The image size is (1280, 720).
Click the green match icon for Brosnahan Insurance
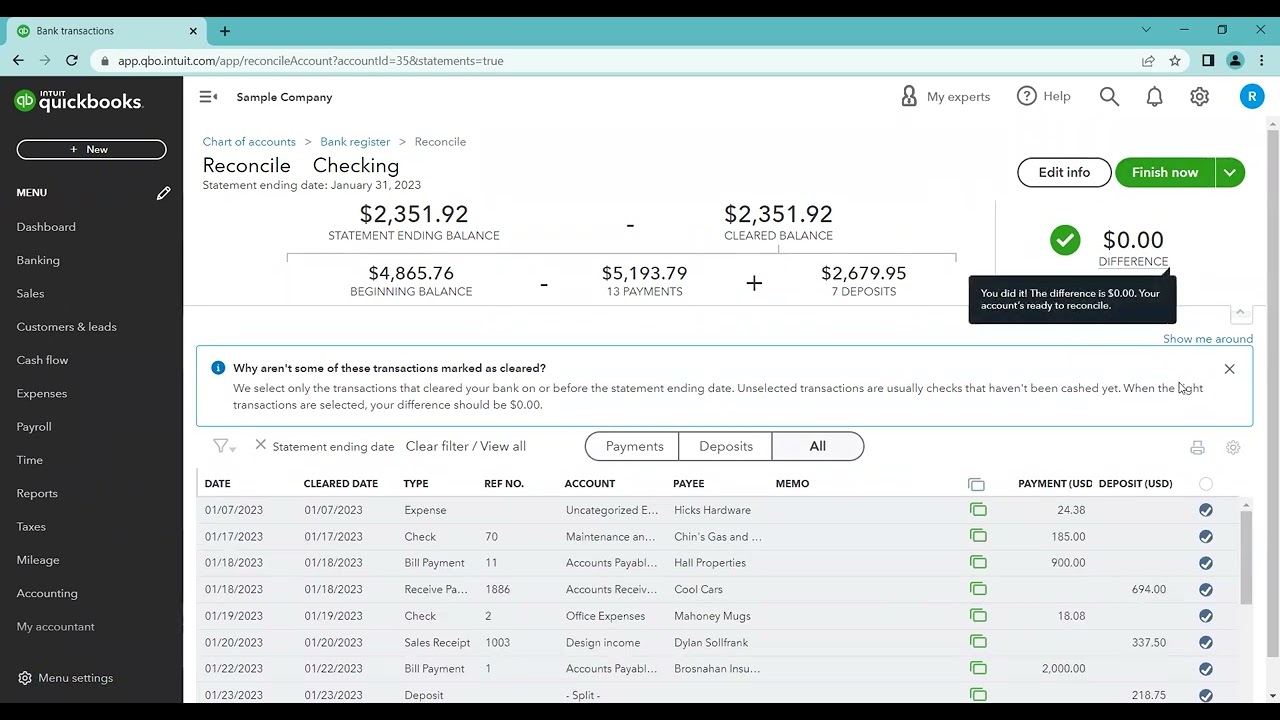(978, 668)
